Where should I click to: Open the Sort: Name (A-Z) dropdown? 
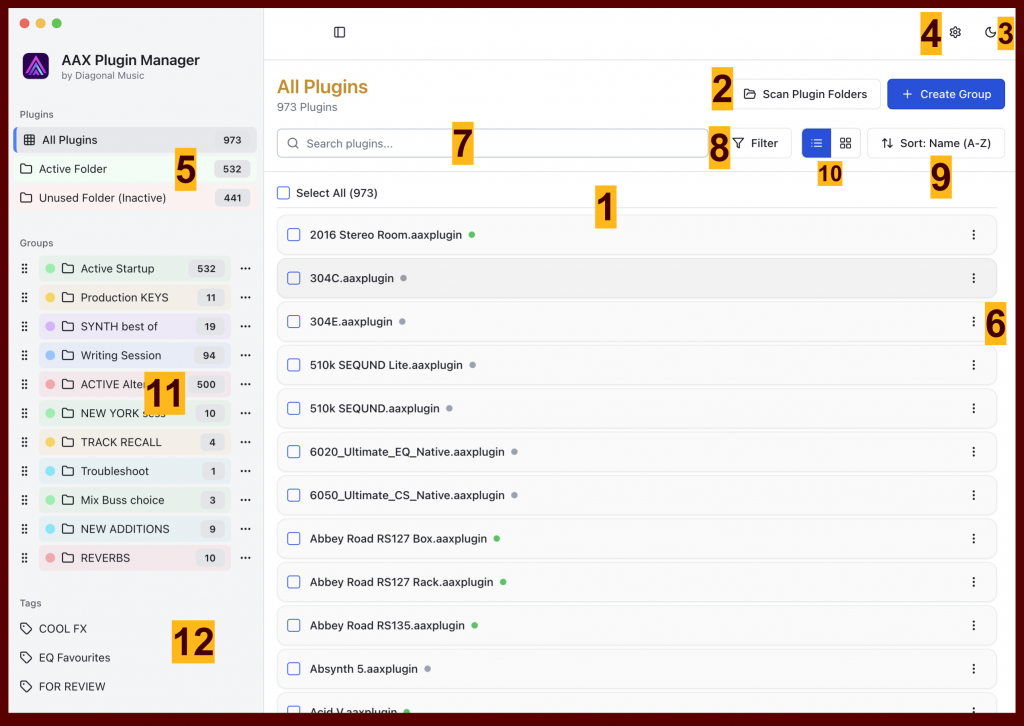pos(935,143)
